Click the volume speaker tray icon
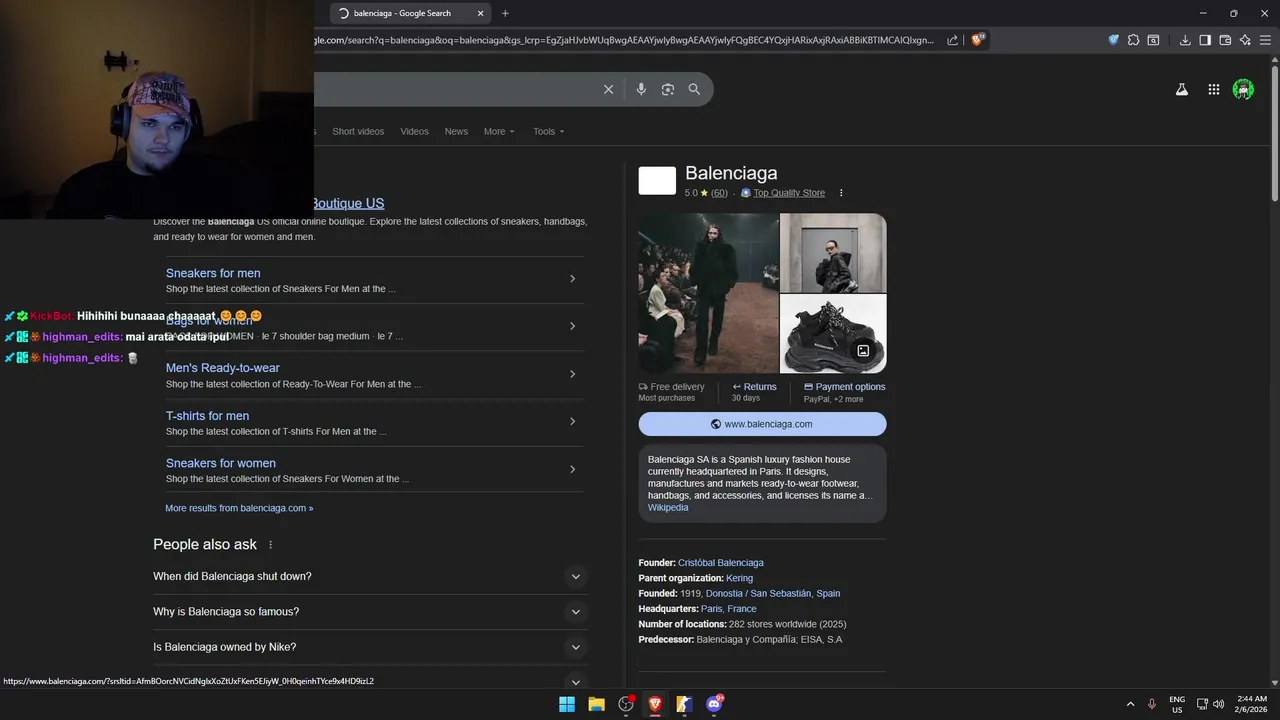This screenshot has width=1280, height=720. [x=1219, y=704]
